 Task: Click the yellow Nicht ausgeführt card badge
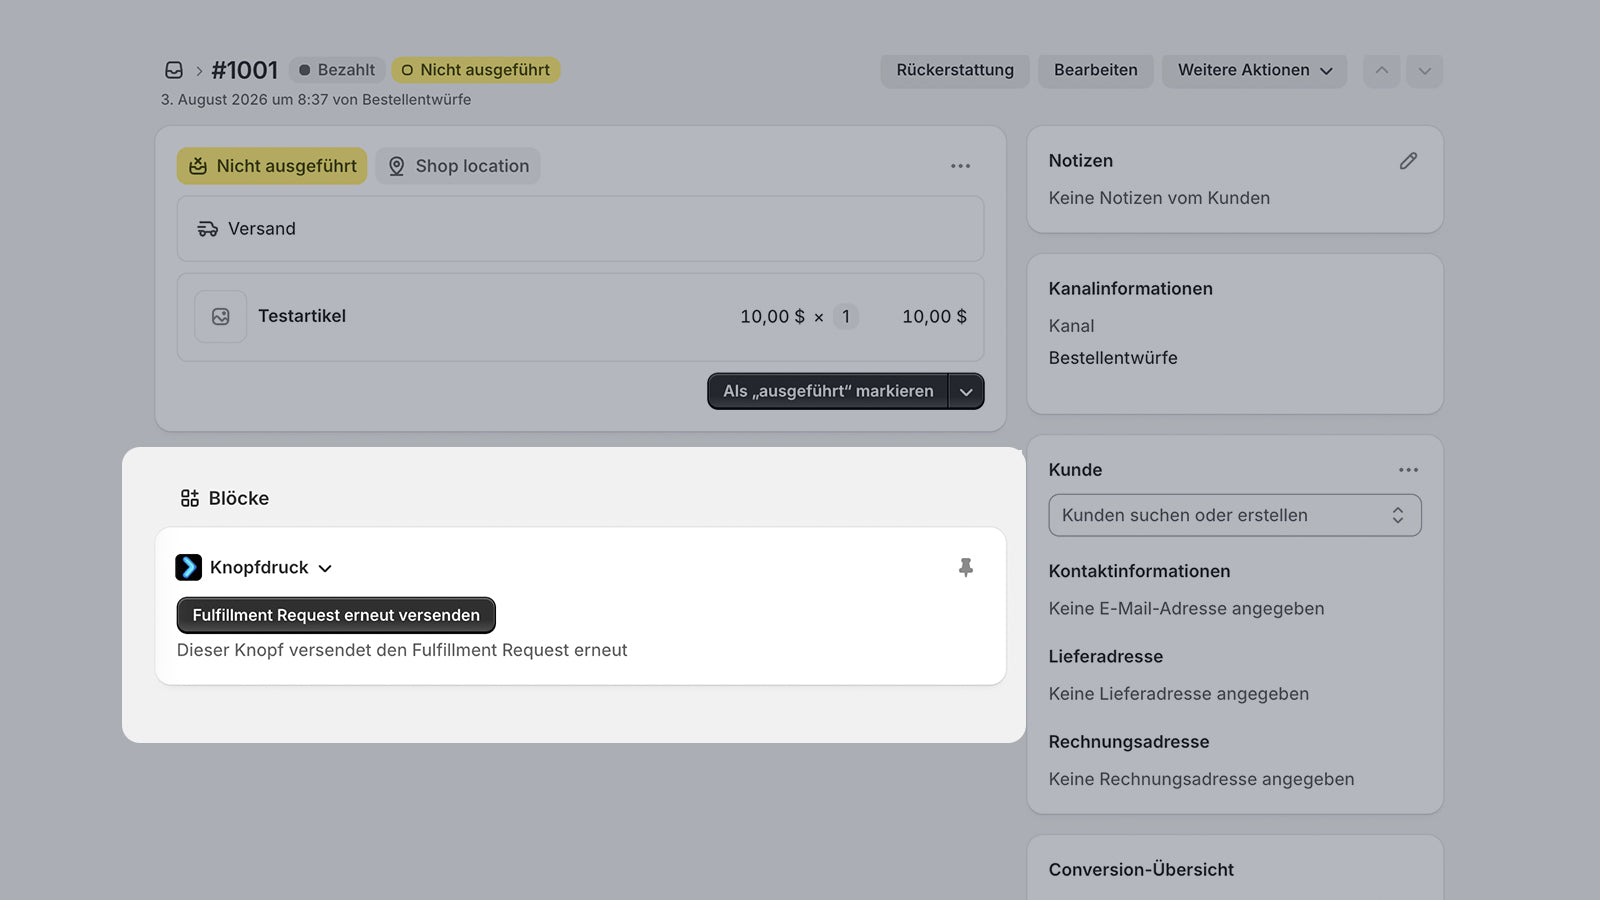click(272, 166)
